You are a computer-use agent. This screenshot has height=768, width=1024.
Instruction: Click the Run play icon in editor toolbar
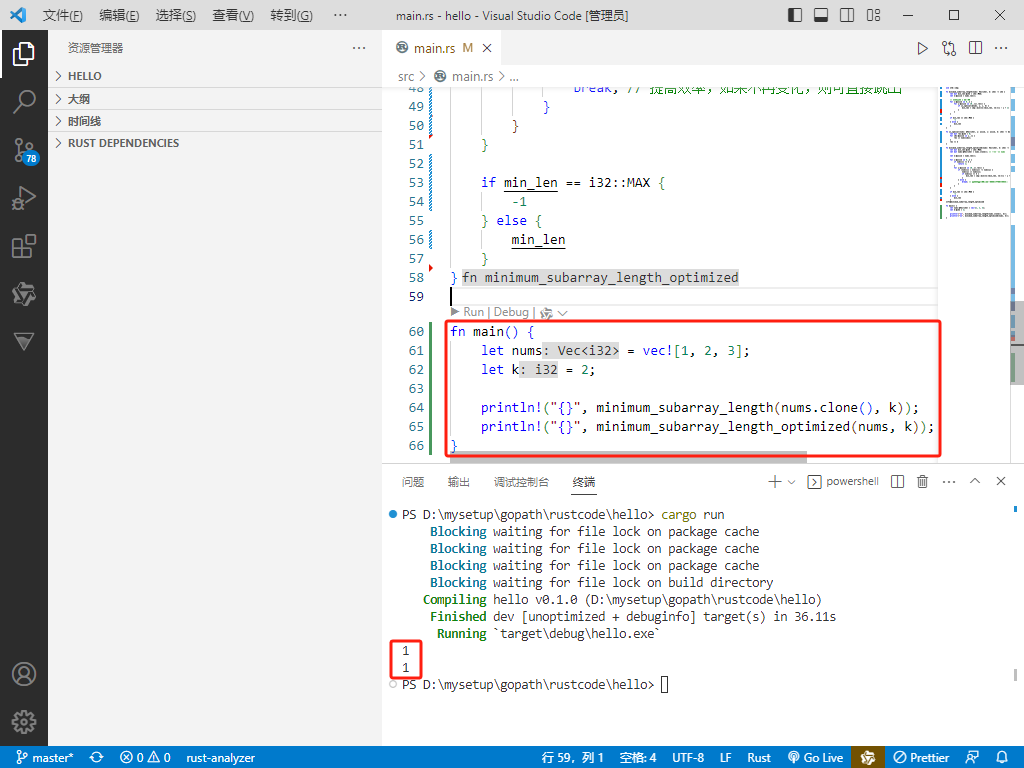[922, 48]
